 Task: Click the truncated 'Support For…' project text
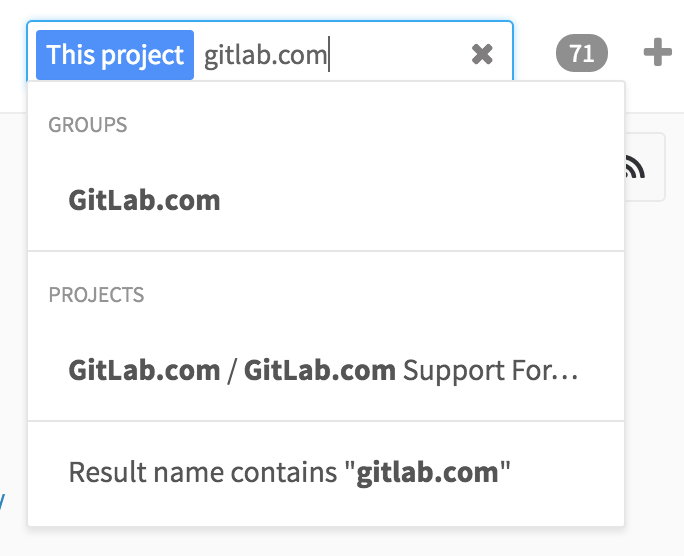click(491, 371)
